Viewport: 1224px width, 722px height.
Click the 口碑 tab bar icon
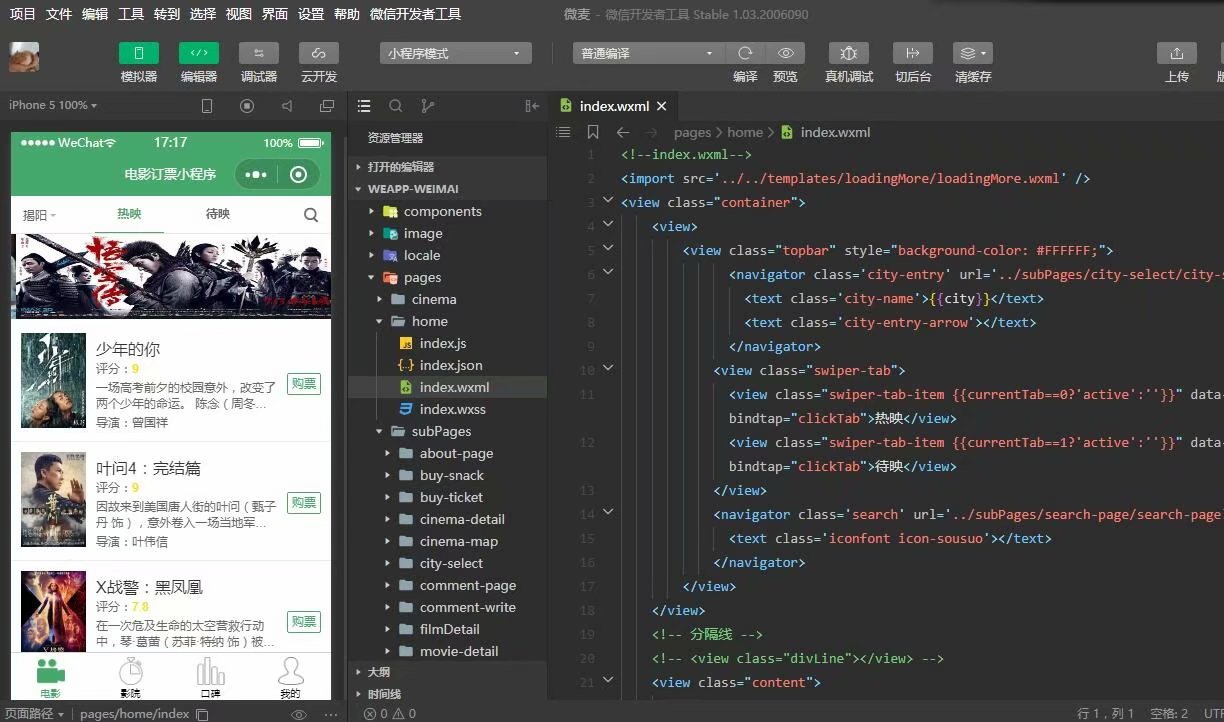click(x=210, y=678)
